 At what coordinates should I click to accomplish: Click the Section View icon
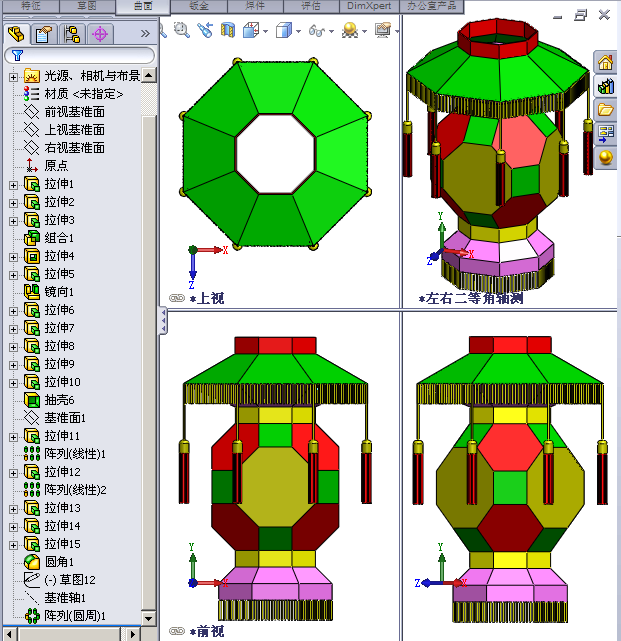228,30
